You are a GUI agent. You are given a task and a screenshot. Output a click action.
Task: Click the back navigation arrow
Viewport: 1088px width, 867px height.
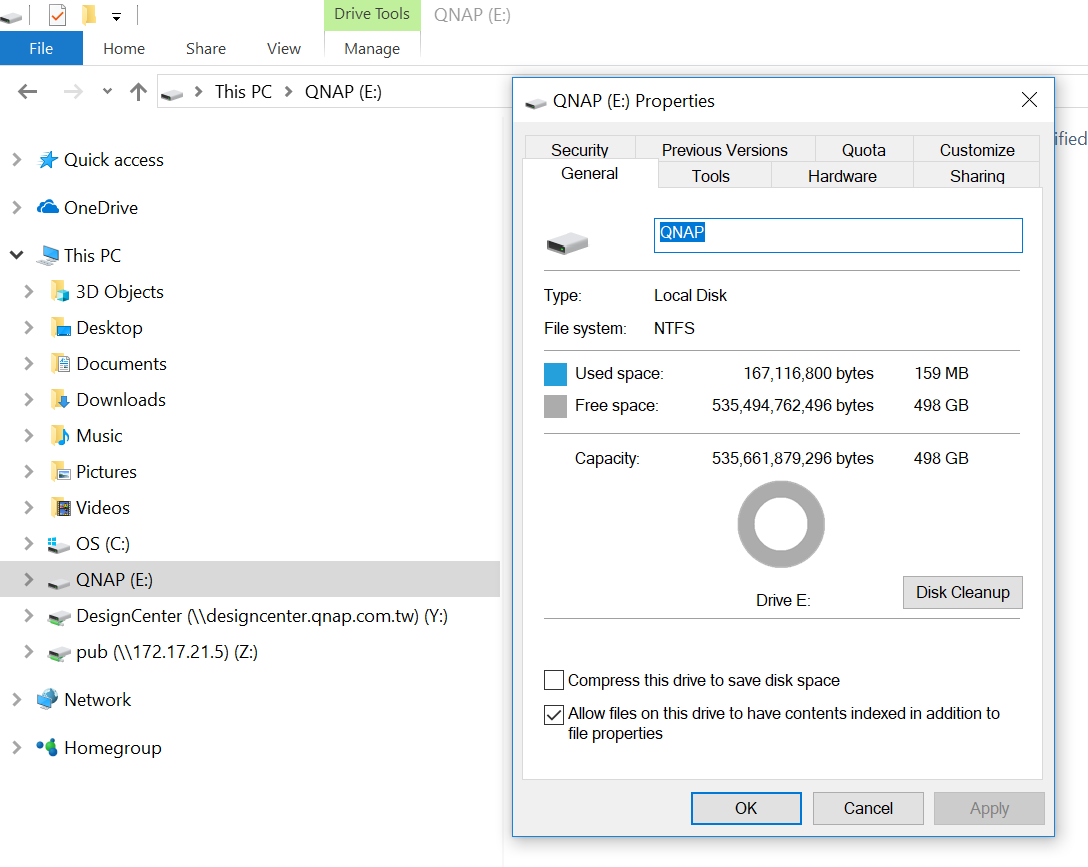coord(28,92)
